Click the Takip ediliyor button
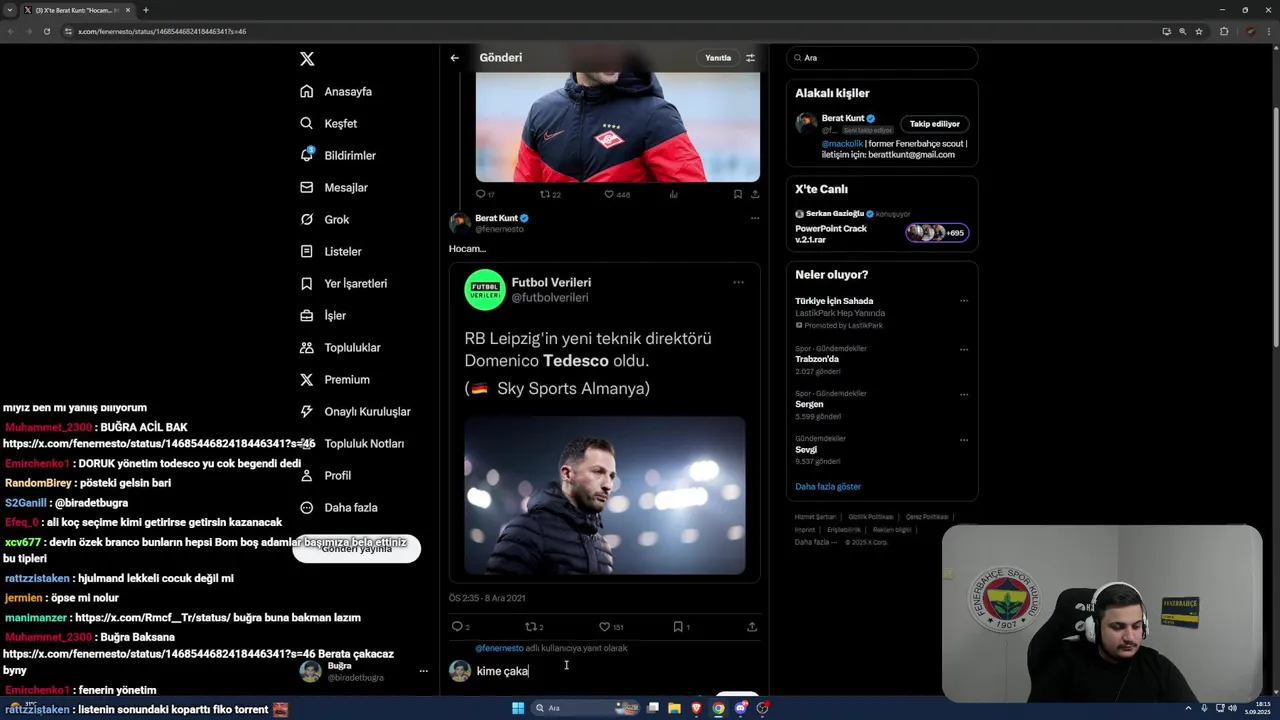1280x720 pixels. (935, 124)
